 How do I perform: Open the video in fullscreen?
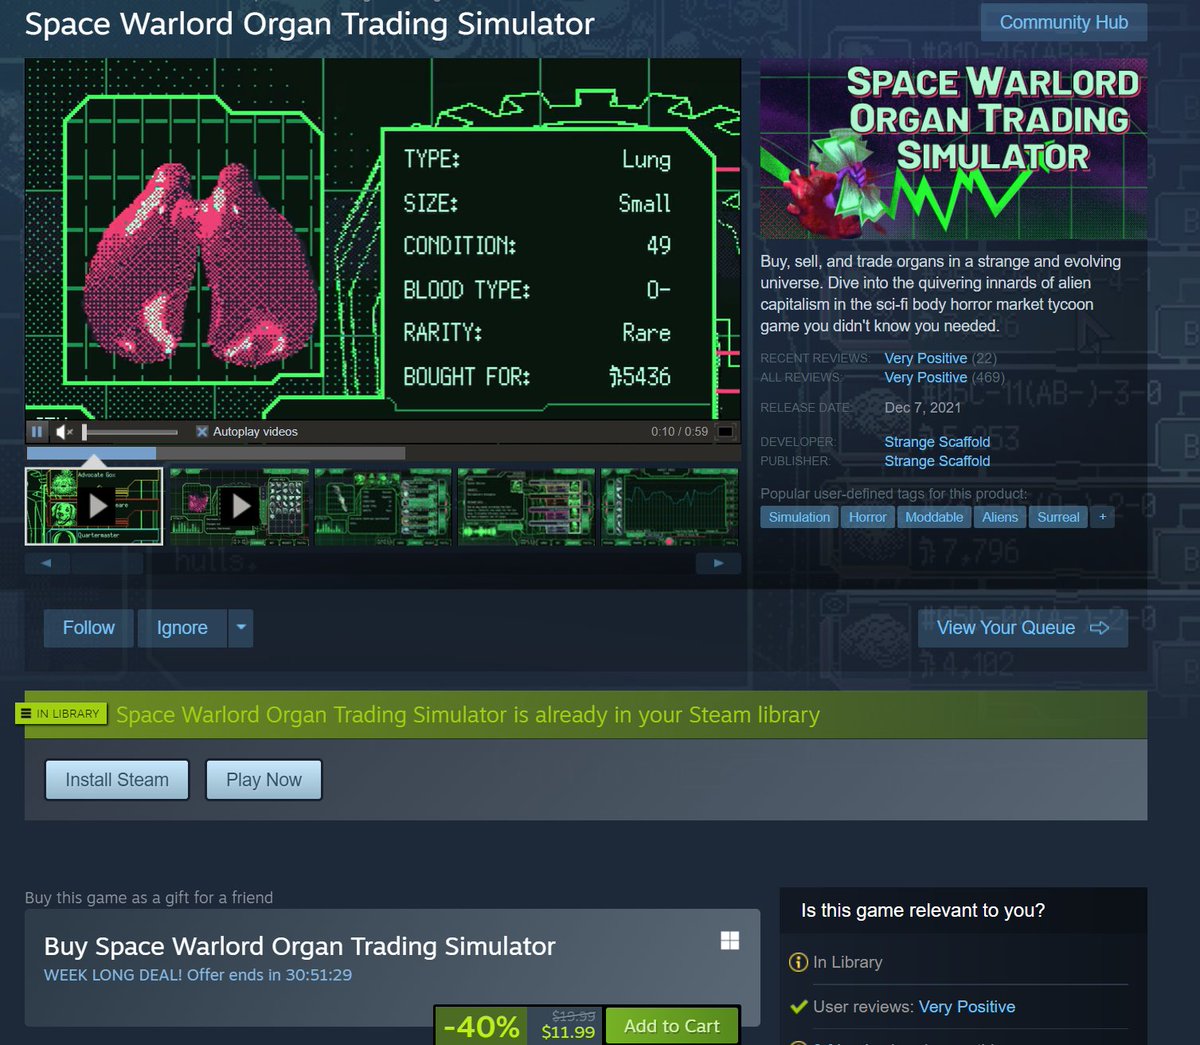pos(726,432)
